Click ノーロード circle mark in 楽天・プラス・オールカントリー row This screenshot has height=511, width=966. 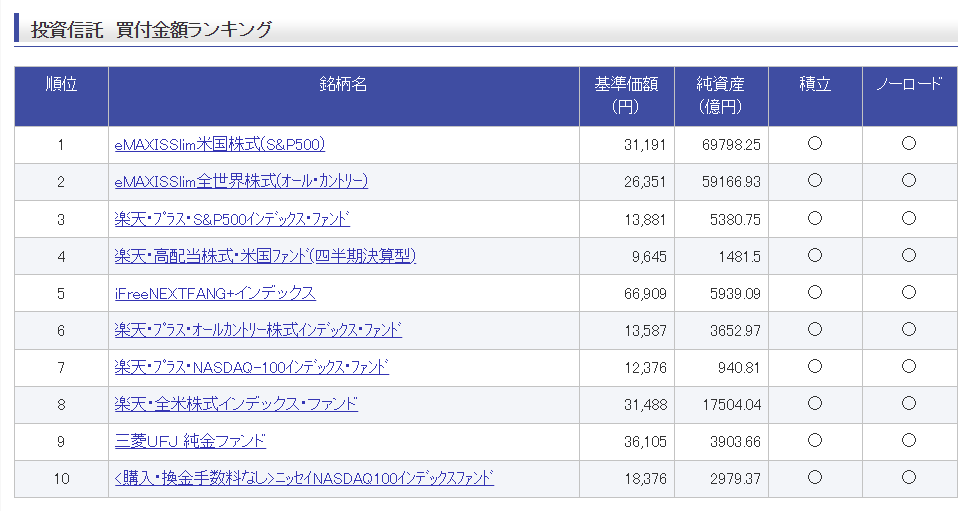[909, 329]
